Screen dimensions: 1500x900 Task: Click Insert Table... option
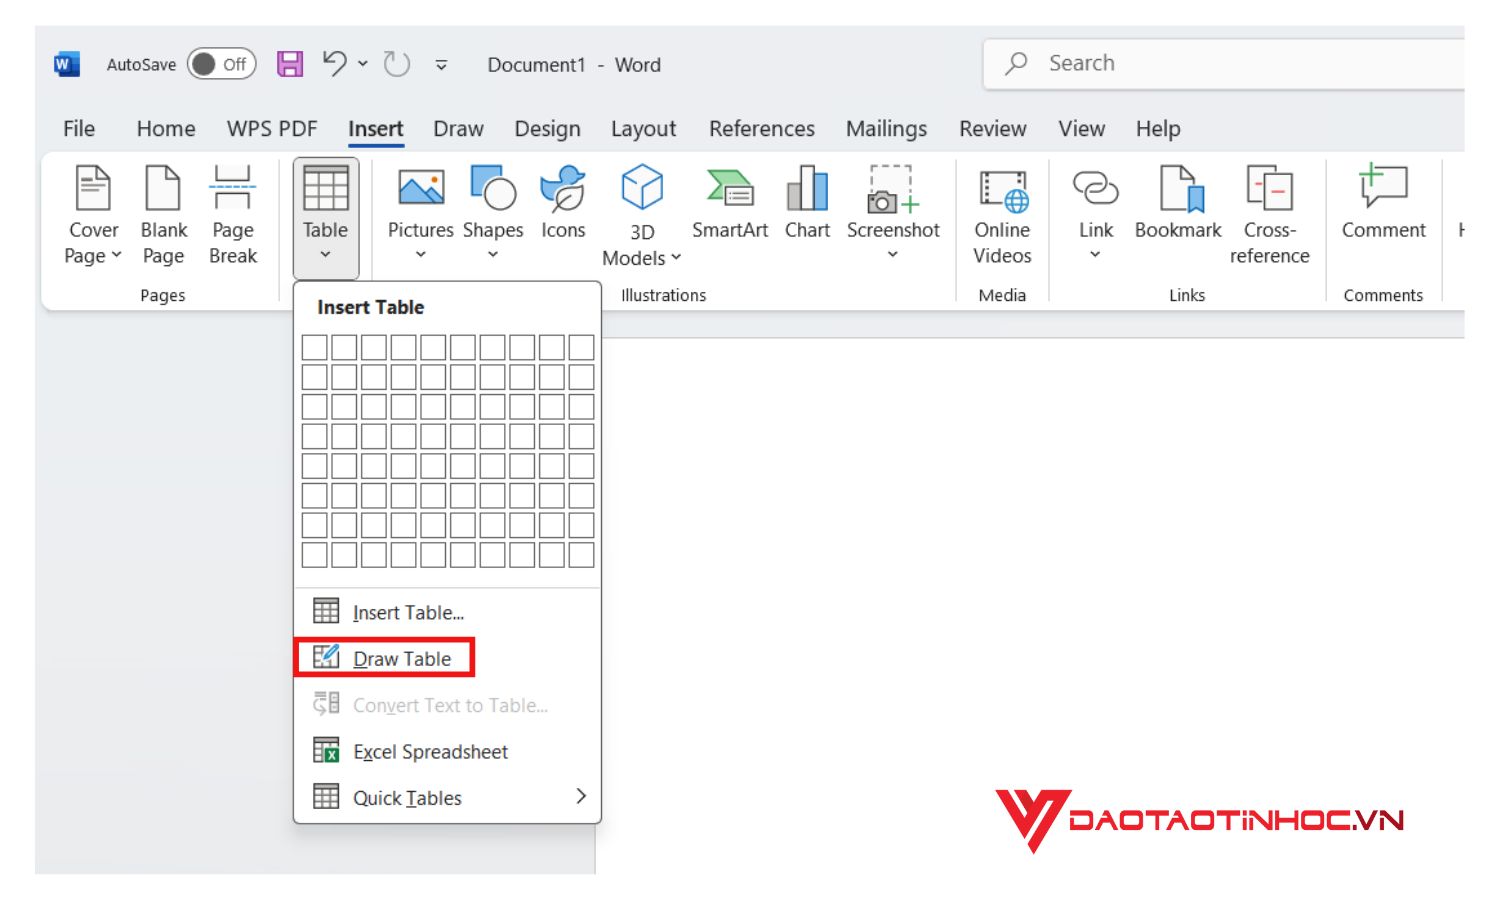pos(409,611)
